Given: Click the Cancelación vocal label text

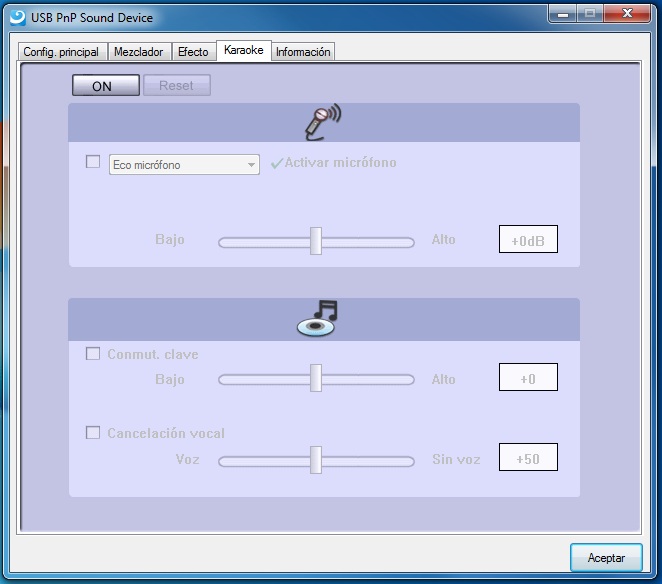Looking at the screenshot, I should (166, 433).
